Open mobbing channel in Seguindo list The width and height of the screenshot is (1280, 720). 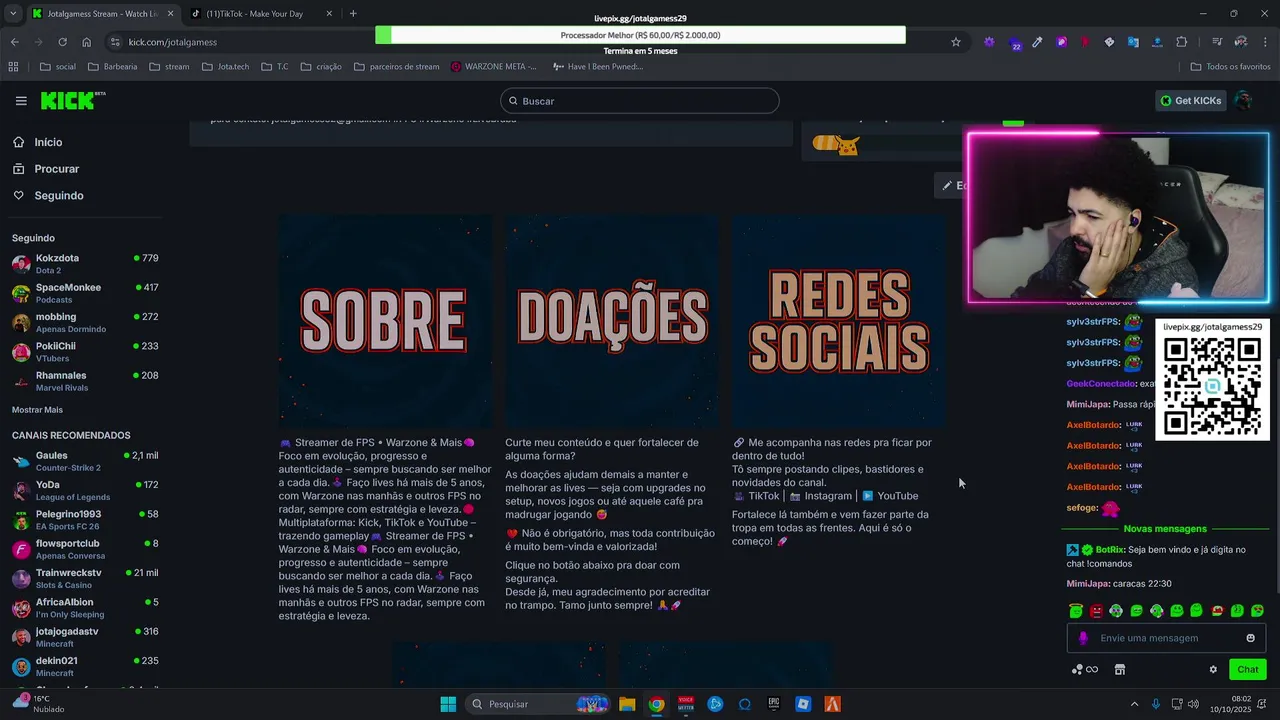click(85, 322)
